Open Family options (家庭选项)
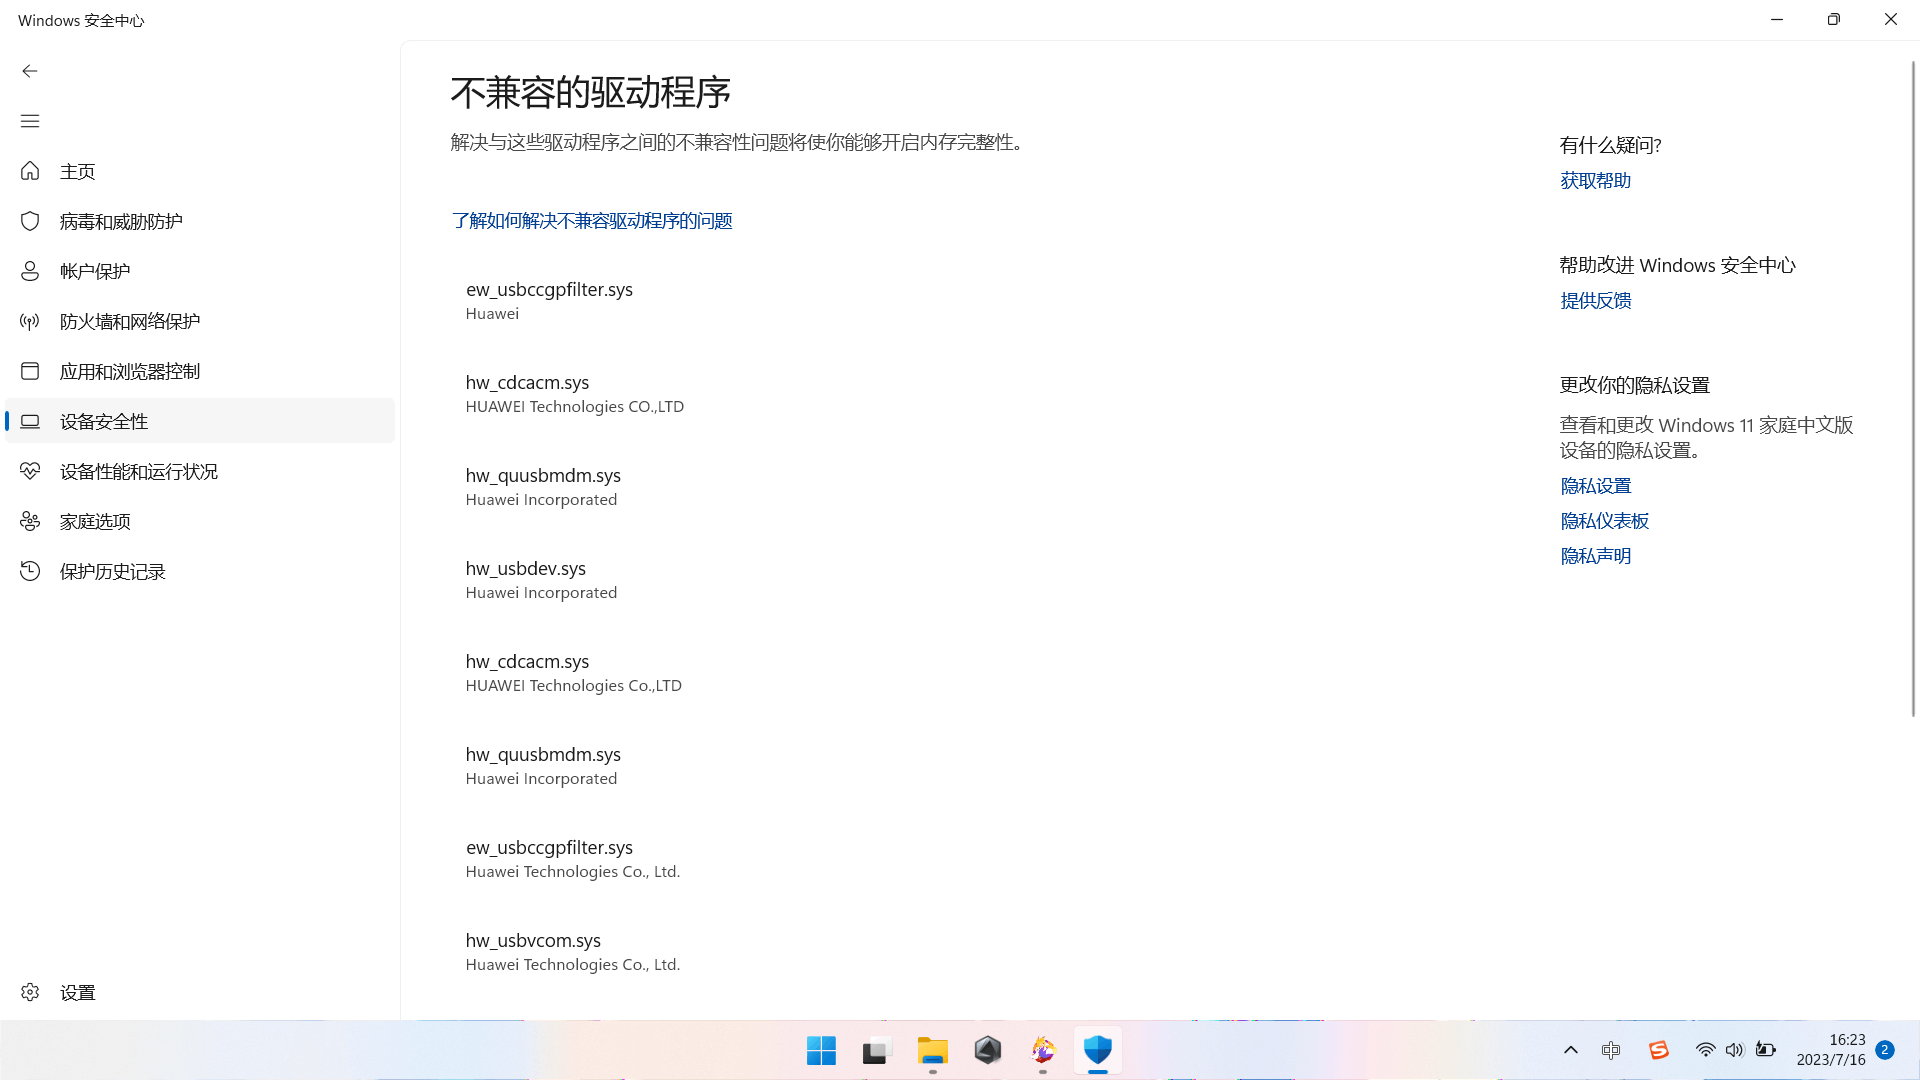1920x1080 pixels. (x=94, y=521)
